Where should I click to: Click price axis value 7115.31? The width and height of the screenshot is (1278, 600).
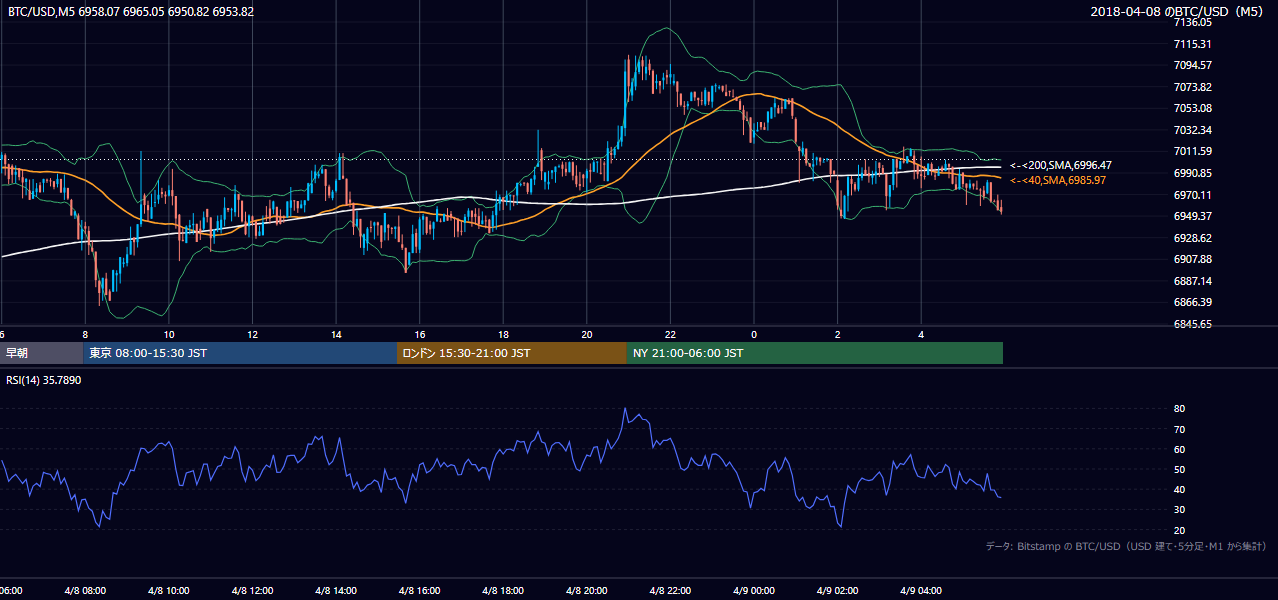tap(1193, 44)
